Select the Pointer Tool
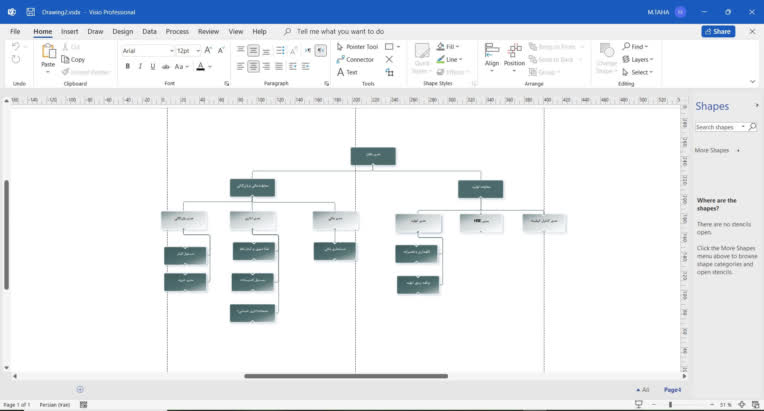 point(357,47)
